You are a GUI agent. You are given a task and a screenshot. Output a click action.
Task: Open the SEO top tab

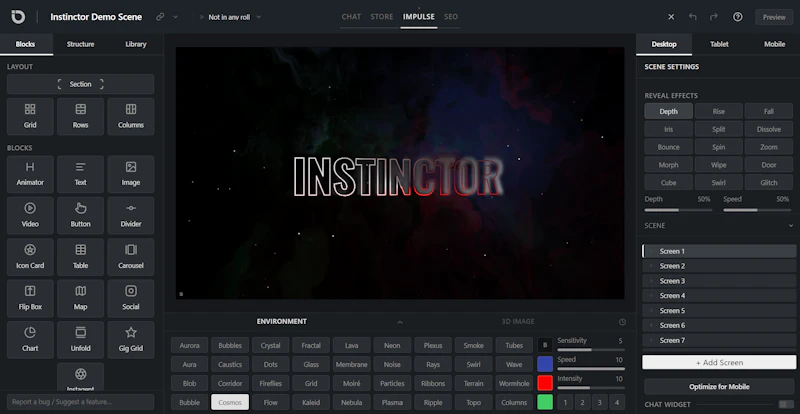(x=451, y=17)
